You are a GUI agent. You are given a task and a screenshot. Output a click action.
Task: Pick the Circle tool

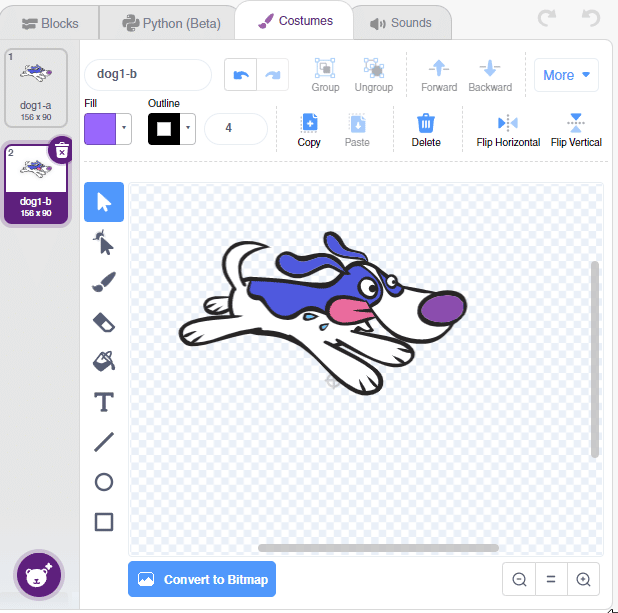[x=104, y=482]
